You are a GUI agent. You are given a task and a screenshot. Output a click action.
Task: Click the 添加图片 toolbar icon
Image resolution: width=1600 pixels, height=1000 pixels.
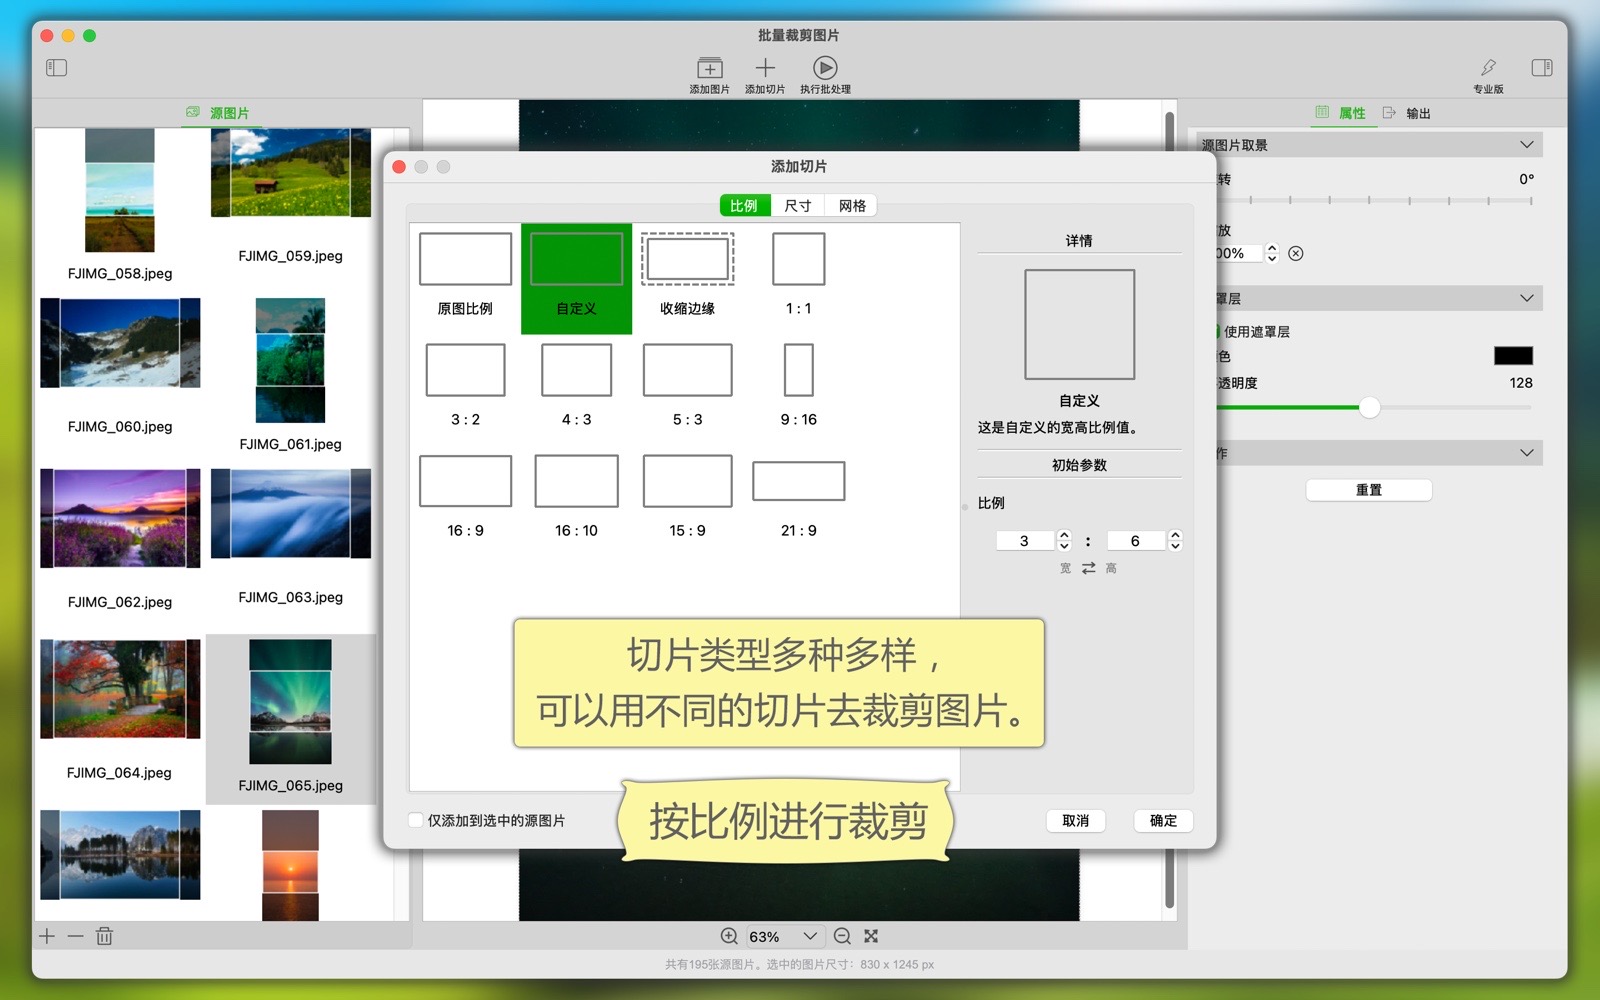pyautogui.click(x=709, y=68)
